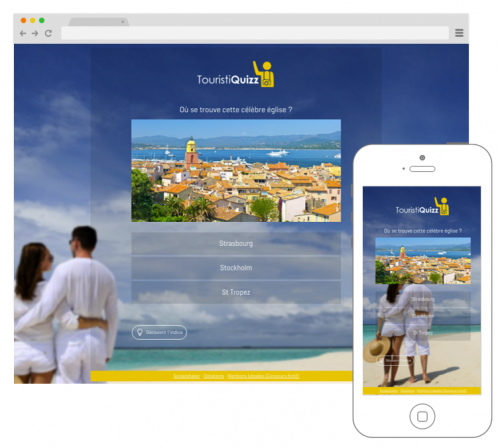Choose the Strasbourg answer in the browser
The height and width of the screenshot is (448, 500).
[236, 244]
